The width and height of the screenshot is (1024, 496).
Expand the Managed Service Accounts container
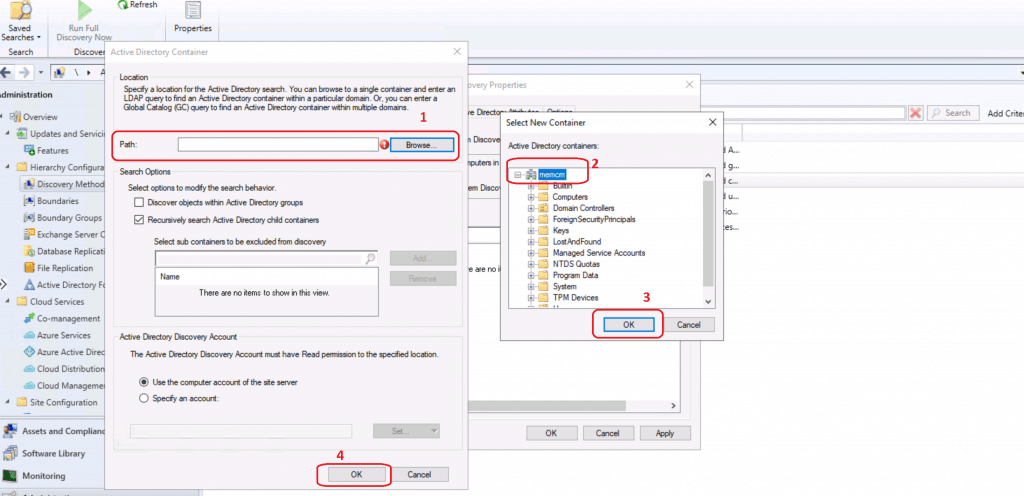[x=531, y=253]
